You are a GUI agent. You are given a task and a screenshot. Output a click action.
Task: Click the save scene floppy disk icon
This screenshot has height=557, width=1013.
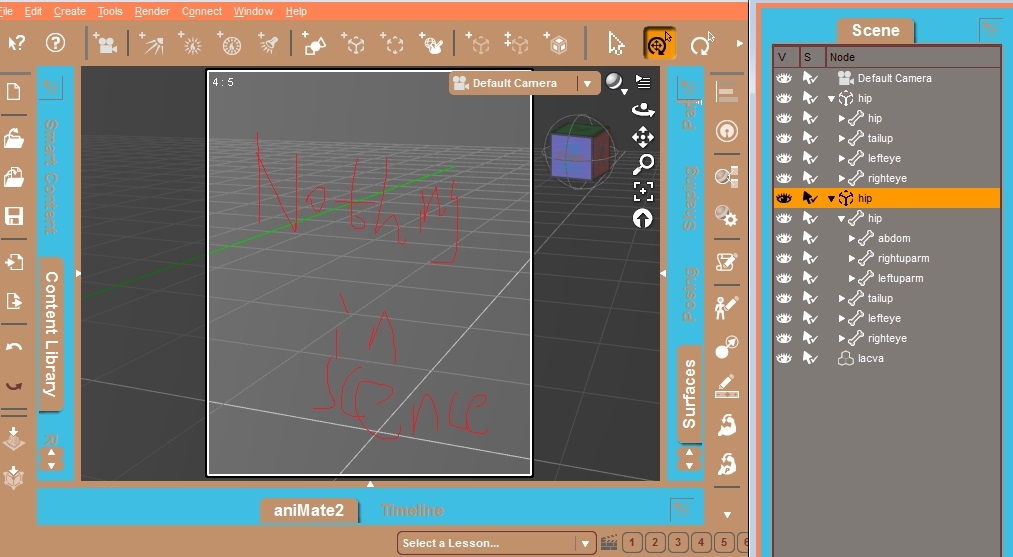(14, 217)
